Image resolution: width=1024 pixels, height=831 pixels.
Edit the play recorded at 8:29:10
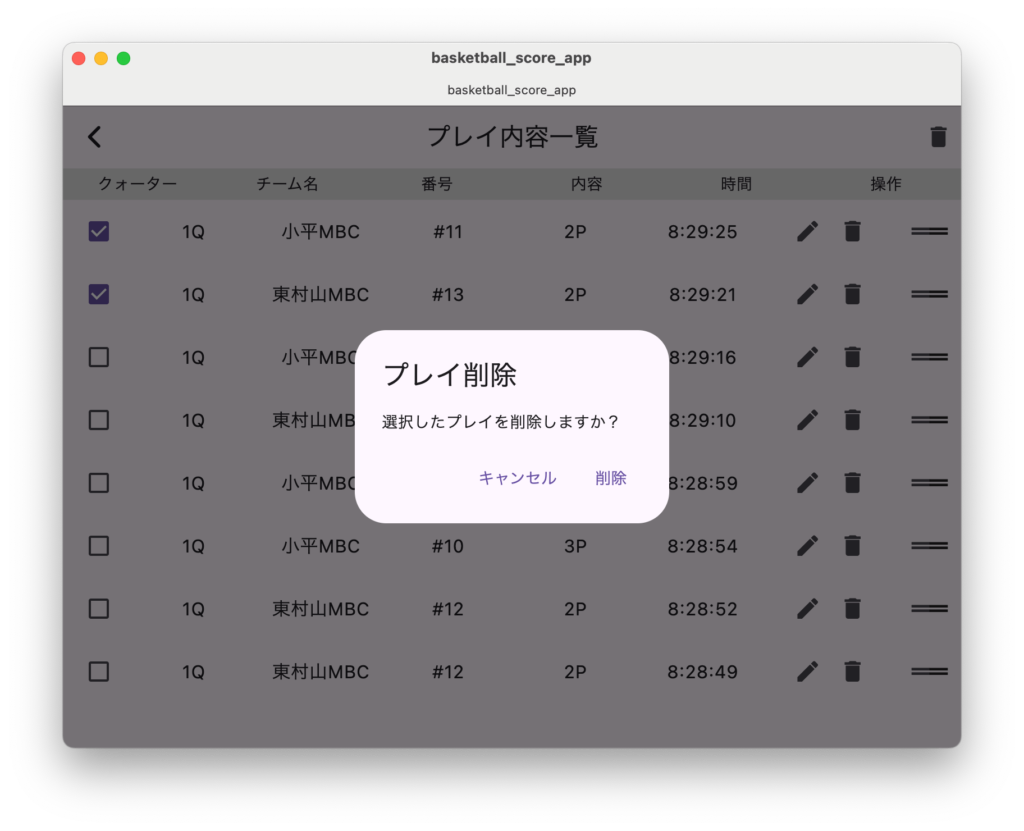click(x=807, y=419)
